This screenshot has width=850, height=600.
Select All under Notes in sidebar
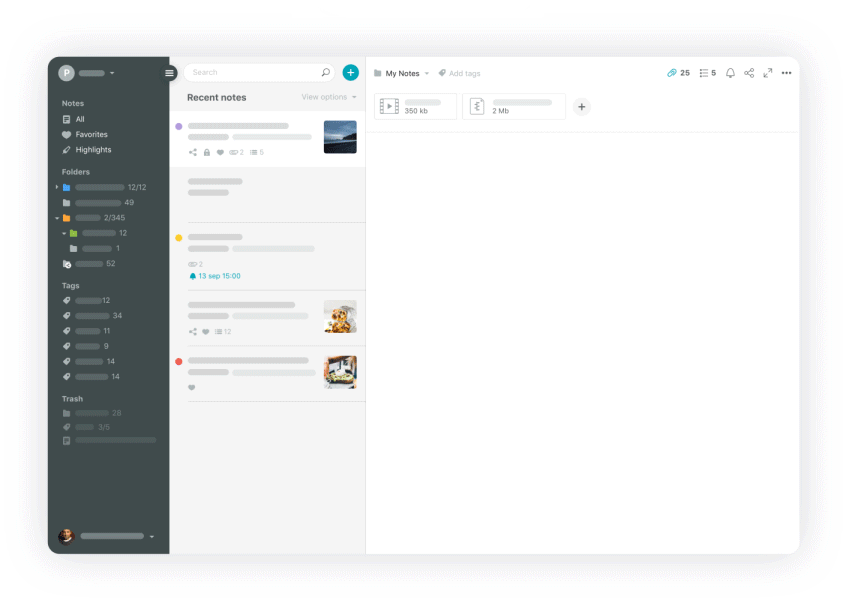(x=79, y=119)
